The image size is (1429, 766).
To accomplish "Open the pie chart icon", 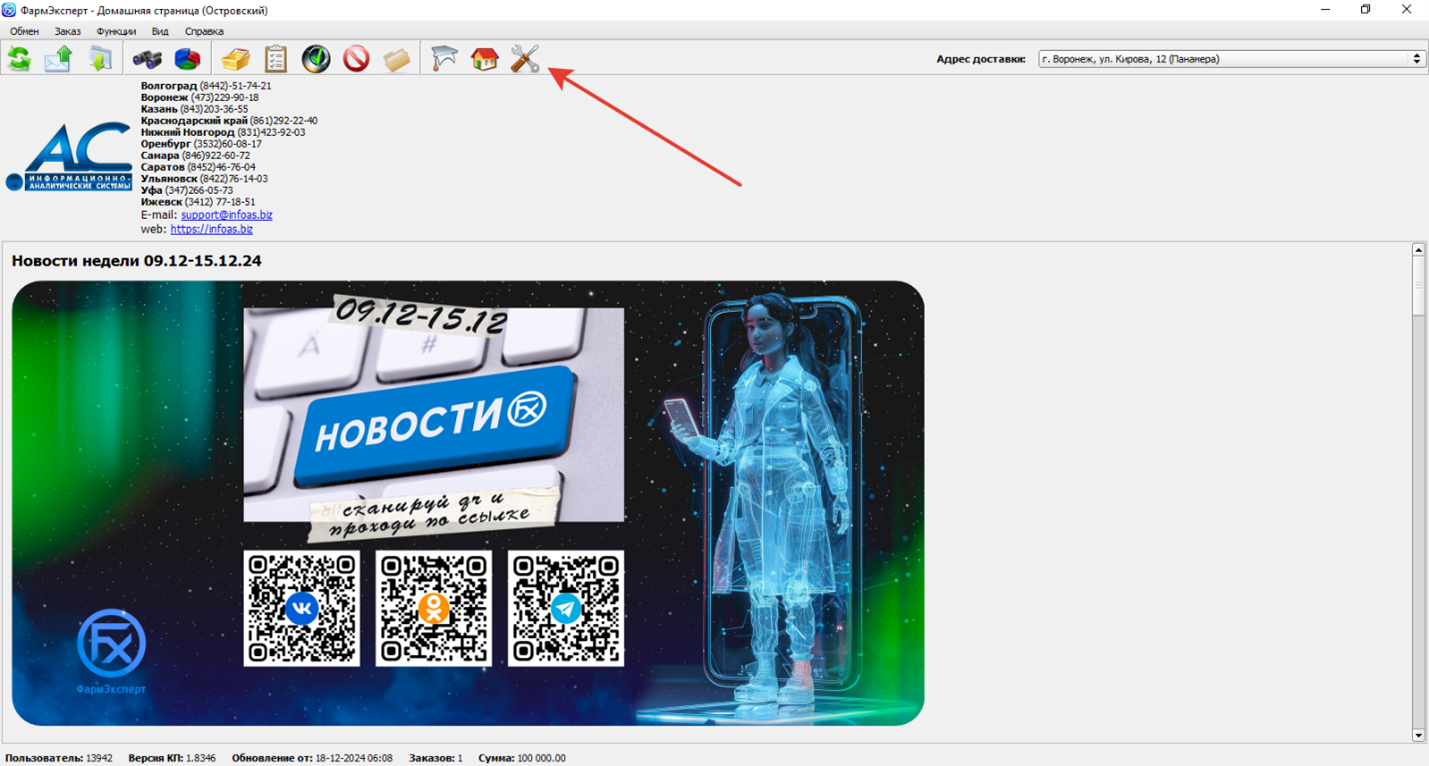I will coord(187,59).
